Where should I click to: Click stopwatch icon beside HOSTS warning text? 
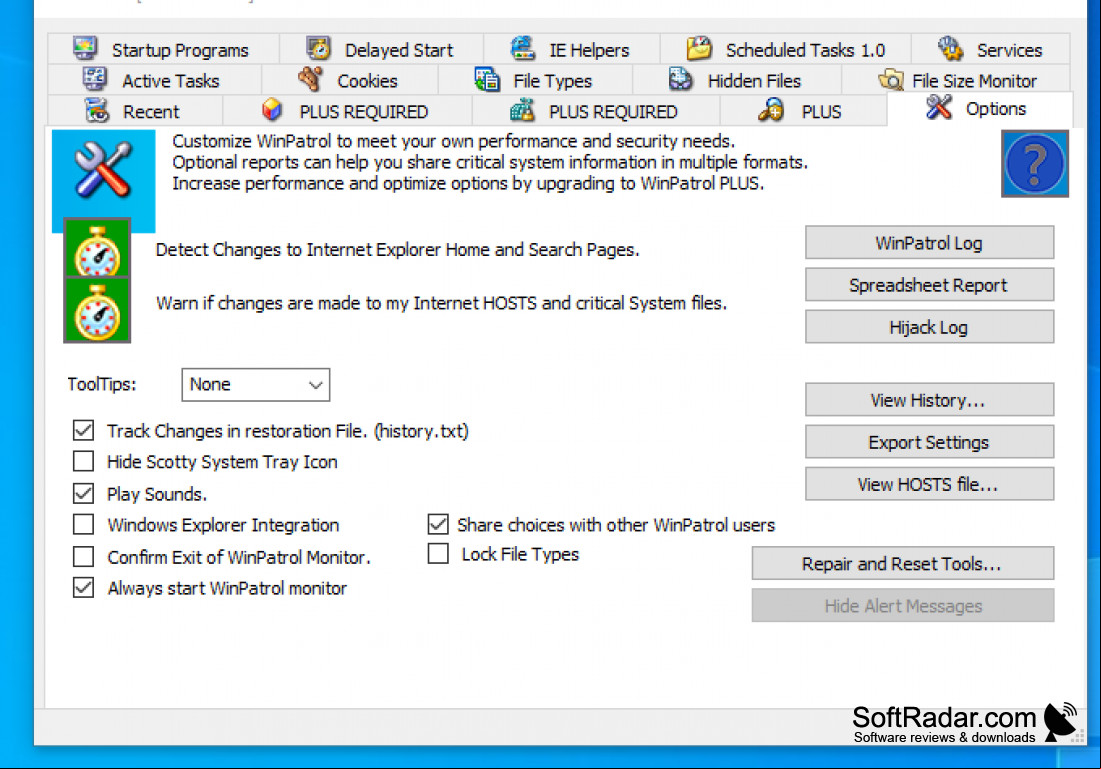tap(97, 311)
